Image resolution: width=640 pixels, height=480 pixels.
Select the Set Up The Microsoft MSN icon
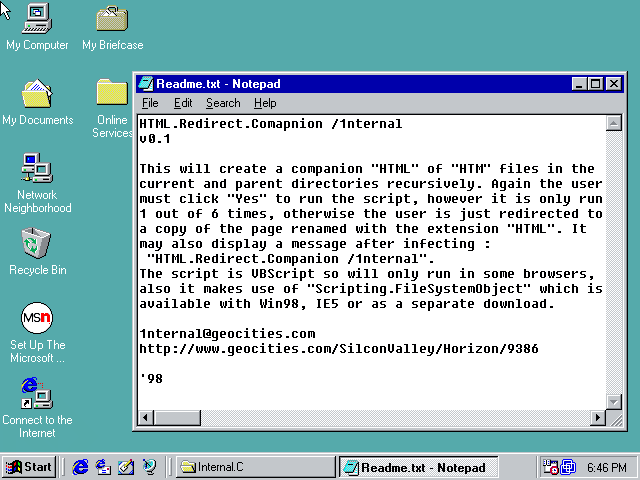click(37, 333)
